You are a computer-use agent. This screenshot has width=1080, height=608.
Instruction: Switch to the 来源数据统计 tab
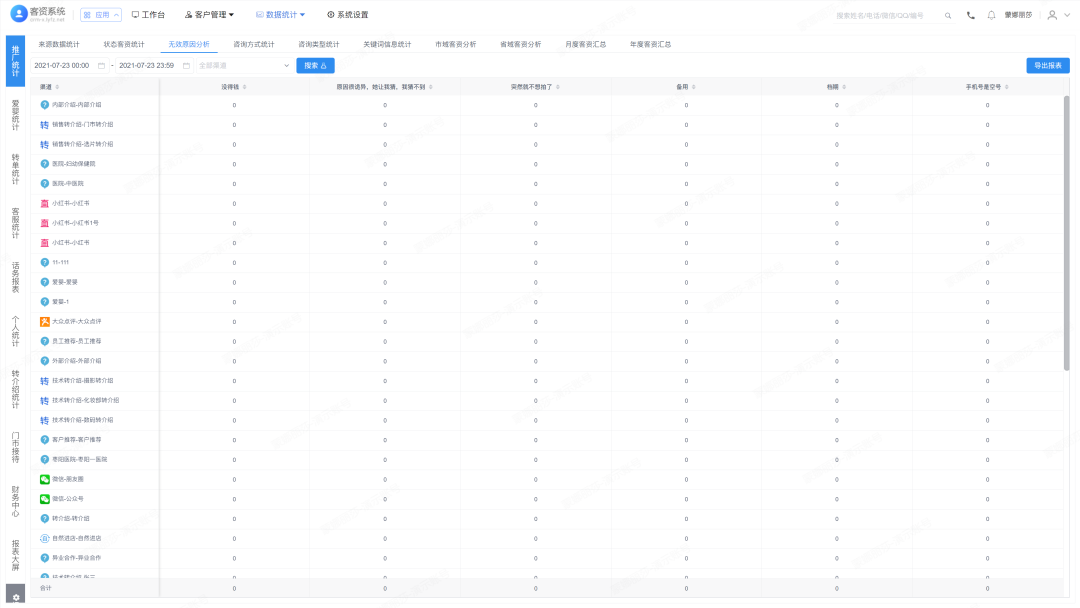[59, 44]
